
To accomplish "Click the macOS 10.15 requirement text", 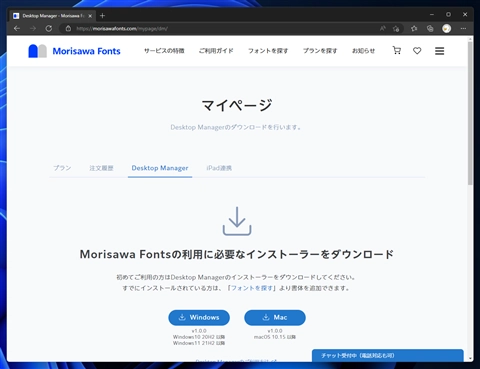I will point(275,337).
